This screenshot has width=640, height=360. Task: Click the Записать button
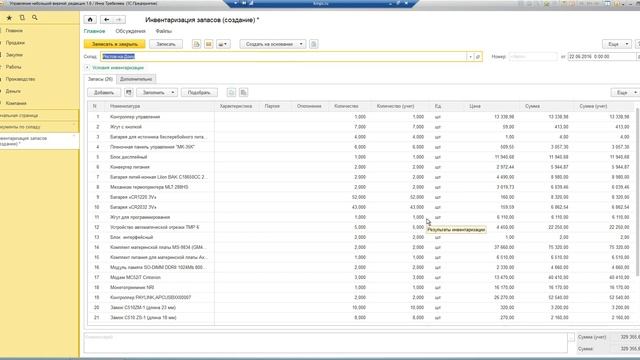[166, 44]
